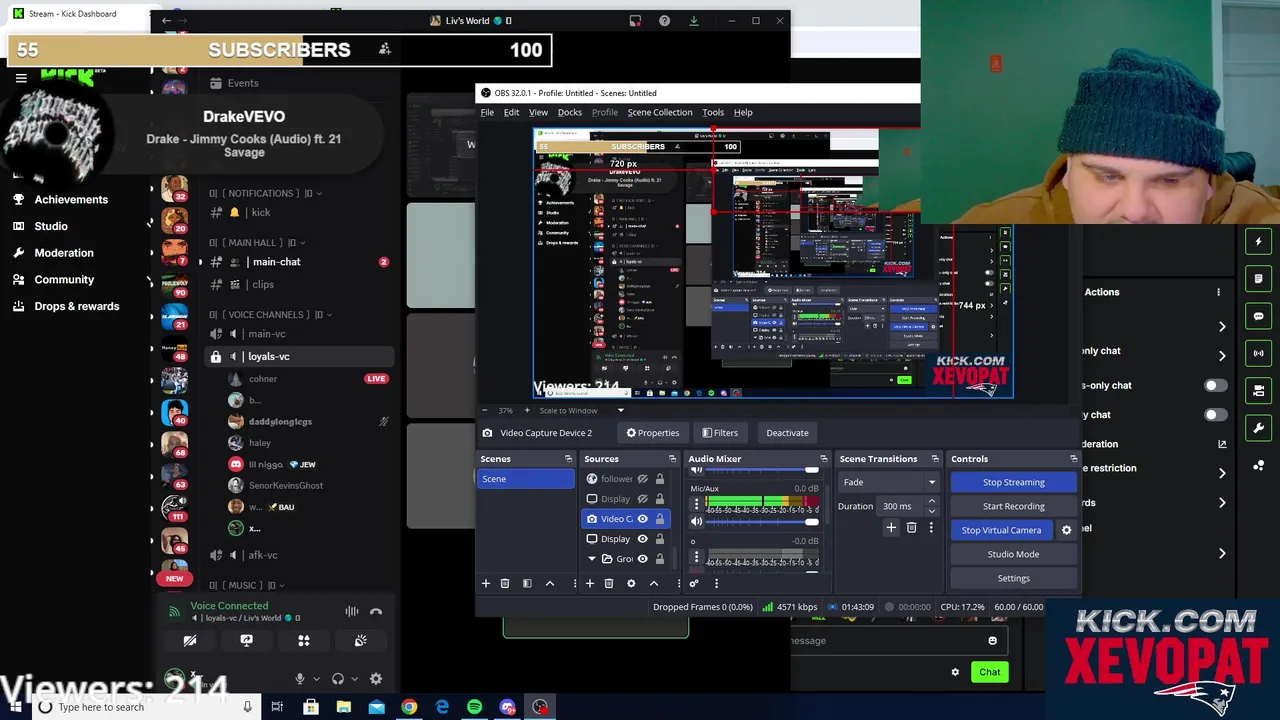Start Recording in OBS Controls
Image resolution: width=1280 pixels, height=720 pixels.
tap(1013, 506)
